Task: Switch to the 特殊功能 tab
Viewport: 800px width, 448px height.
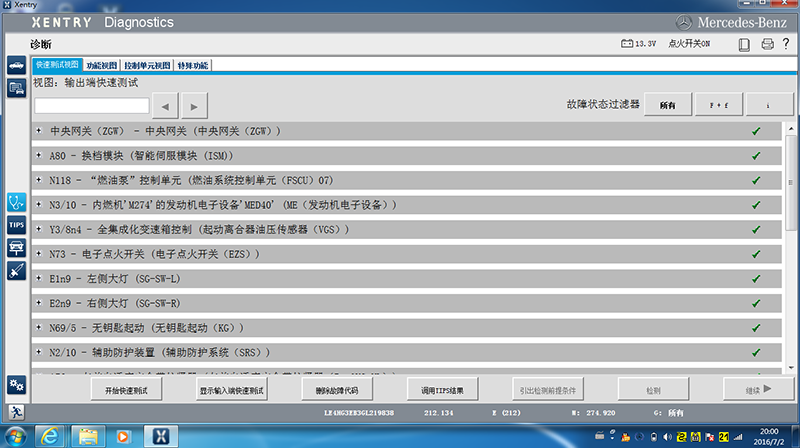Action: coord(193,65)
